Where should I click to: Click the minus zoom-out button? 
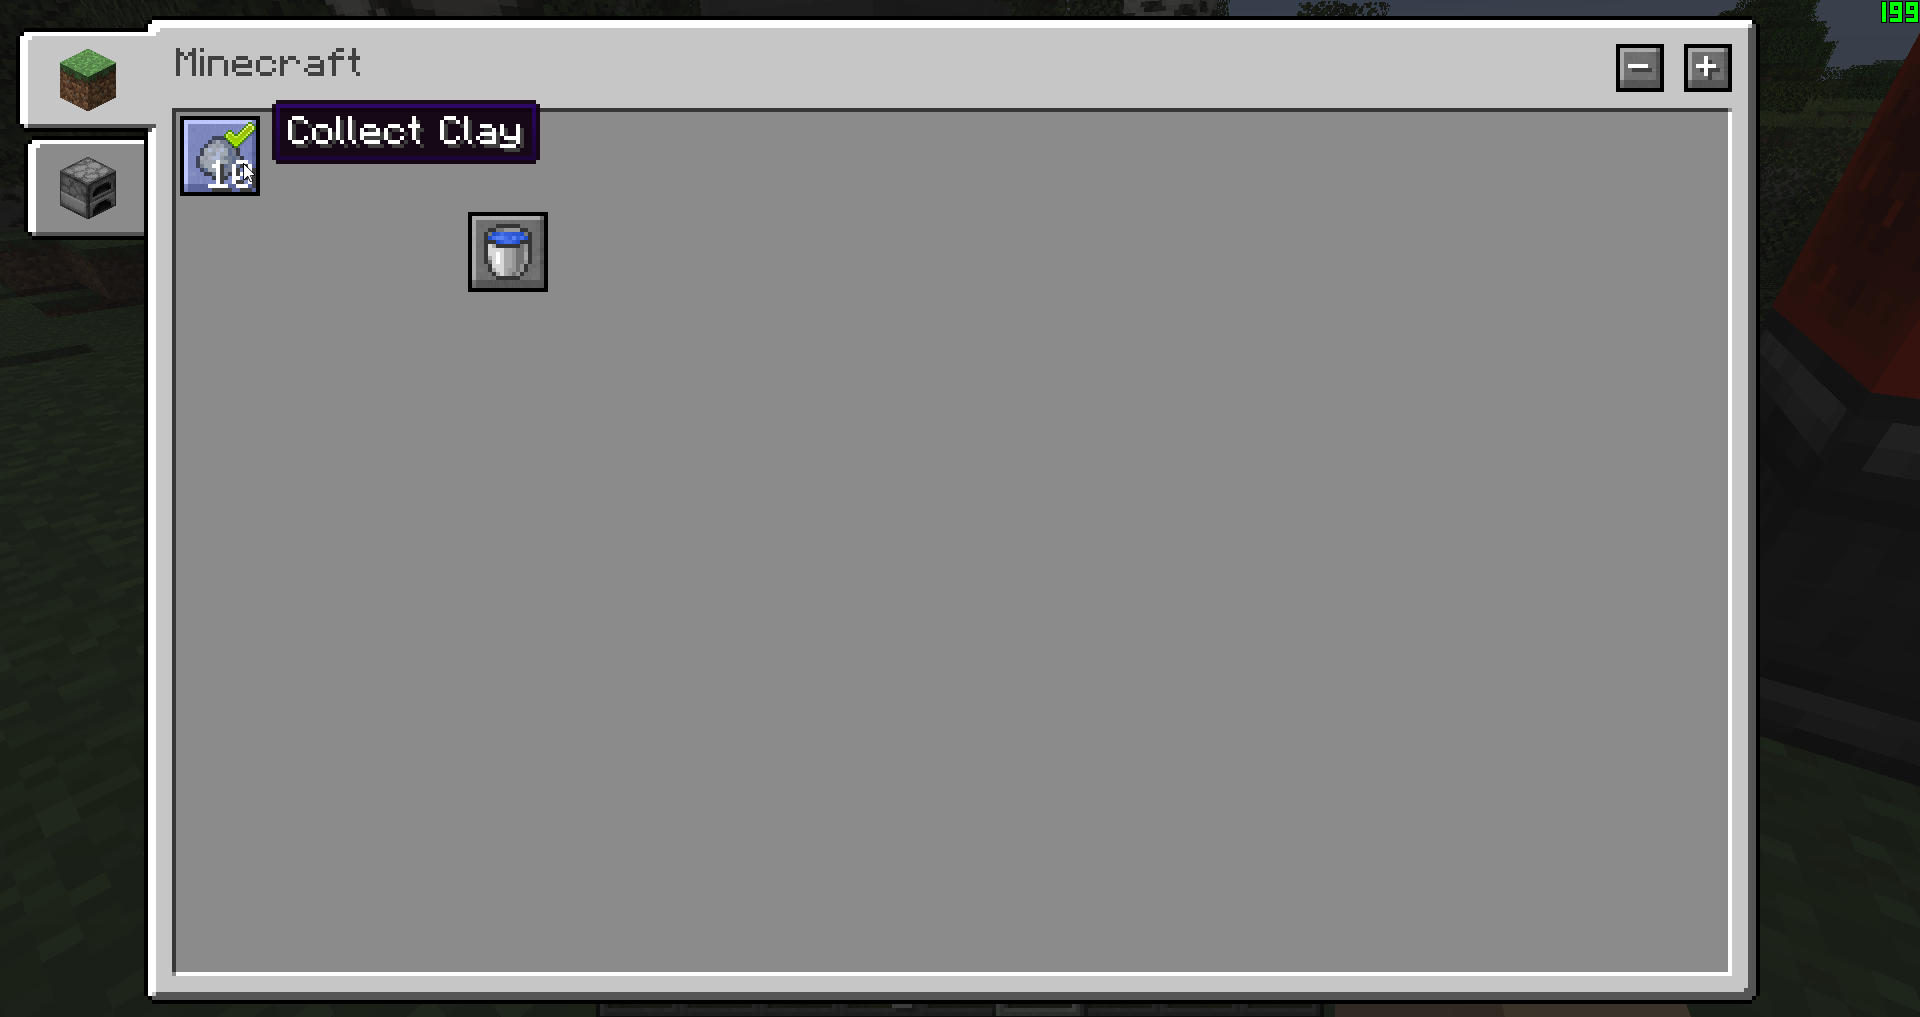coord(1640,68)
